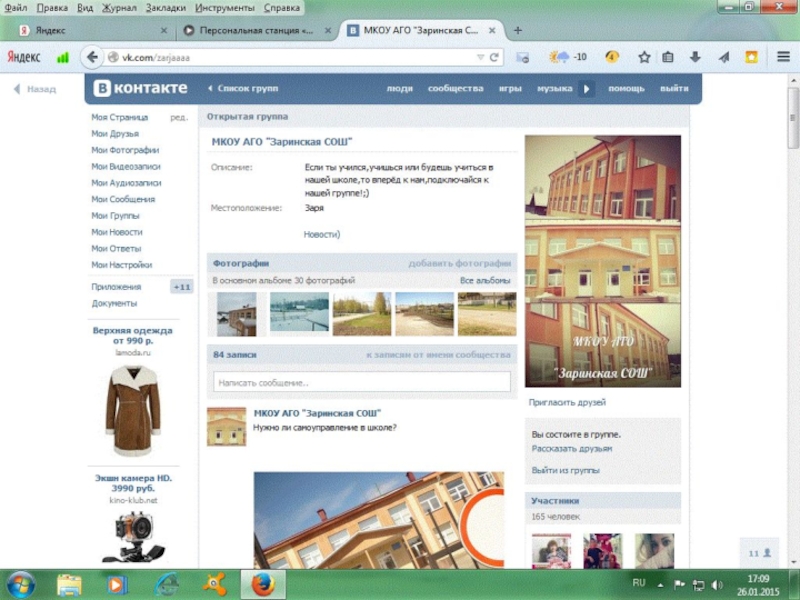Close the Яндекс tab
This screenshot has height=600, width=800.
[164, 31]
